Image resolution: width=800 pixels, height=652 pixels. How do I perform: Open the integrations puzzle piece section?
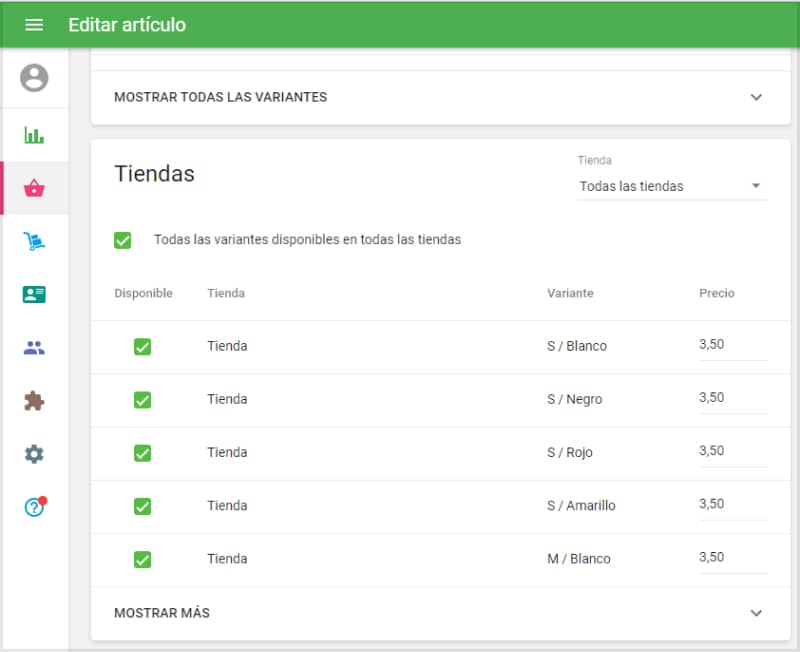(x=35, y=399)
